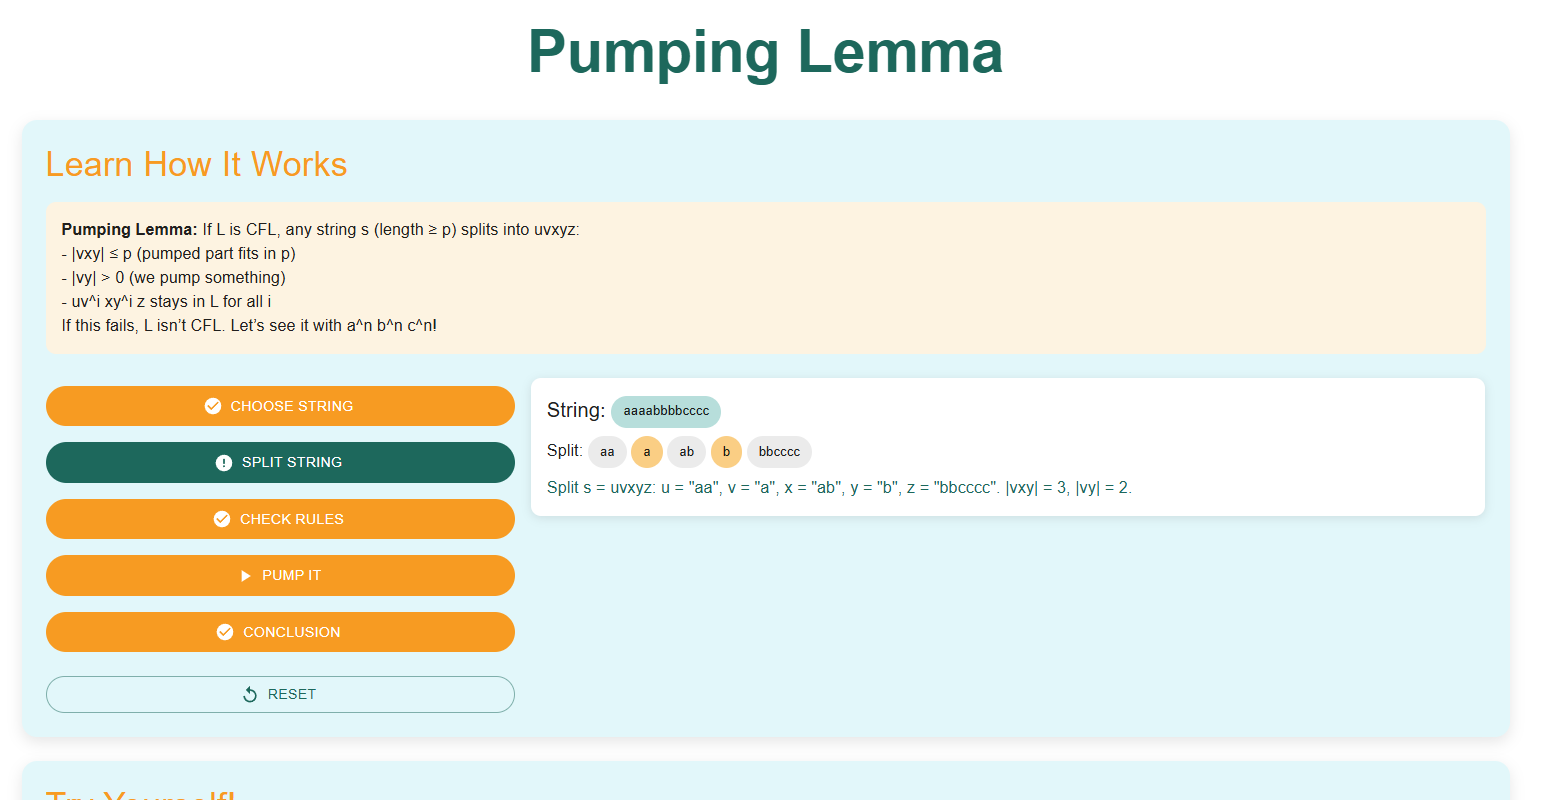Click the checkmark icon on Choose String

pos(213,406)
